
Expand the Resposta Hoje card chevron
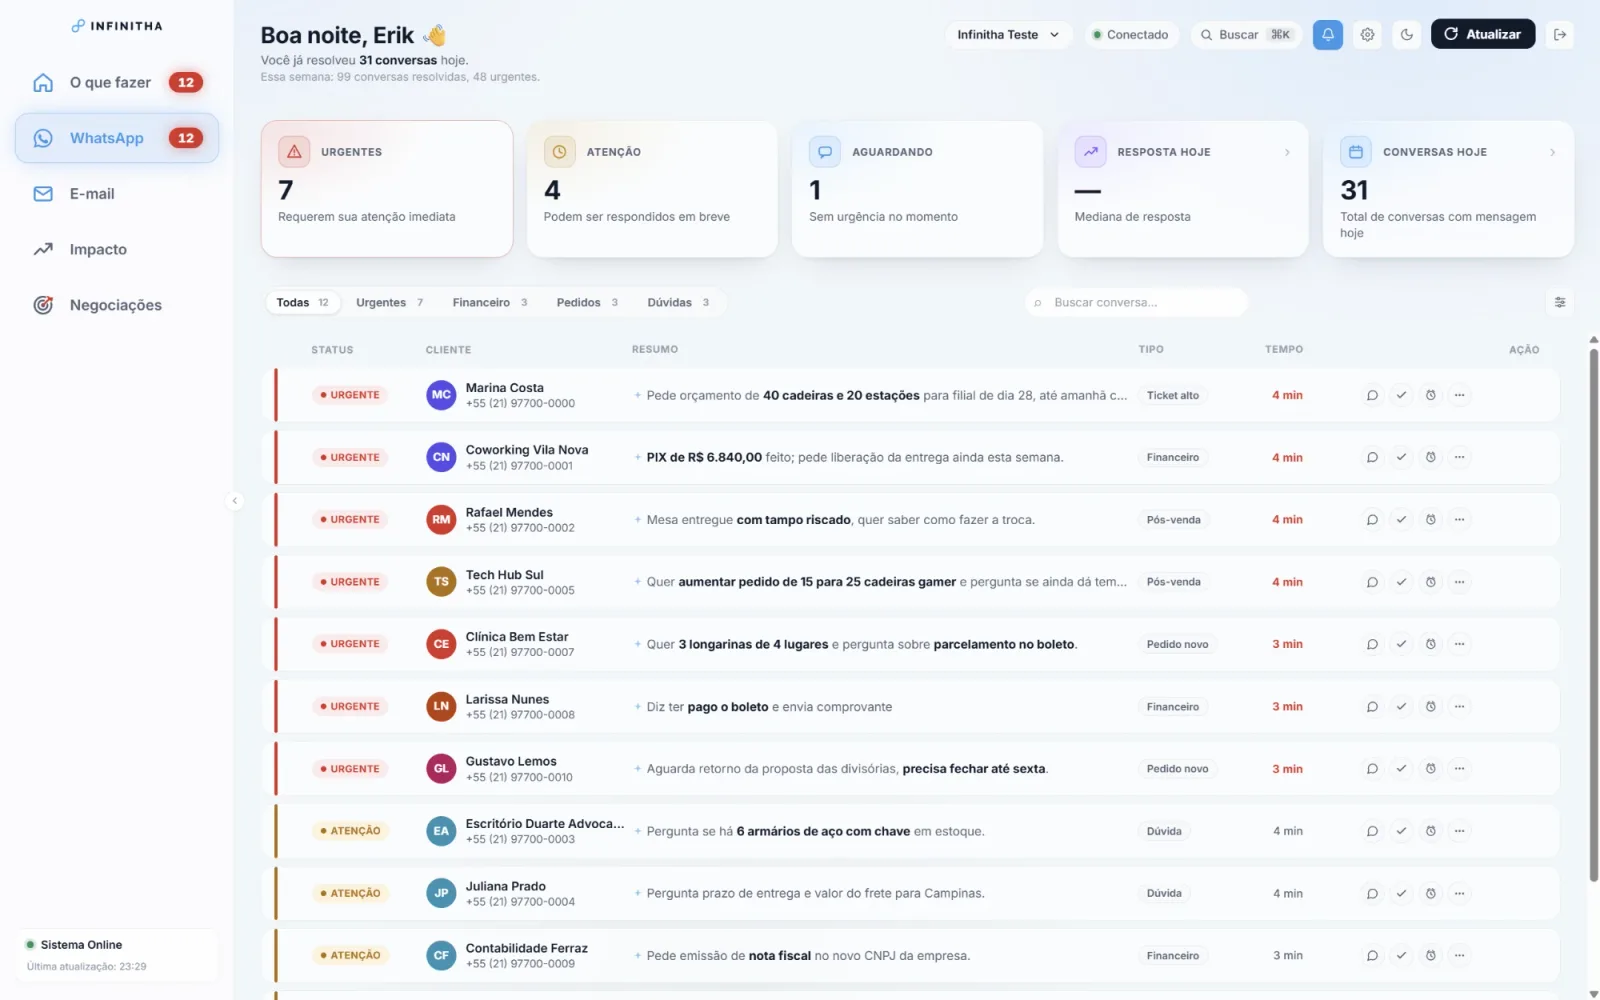tap(1287, 152)
